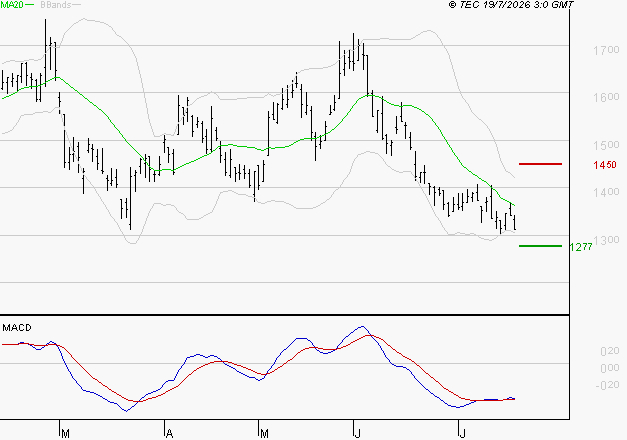Screen dimensions: 627x440
Task: Click the green support line at 1277
Action: [540, 246]
